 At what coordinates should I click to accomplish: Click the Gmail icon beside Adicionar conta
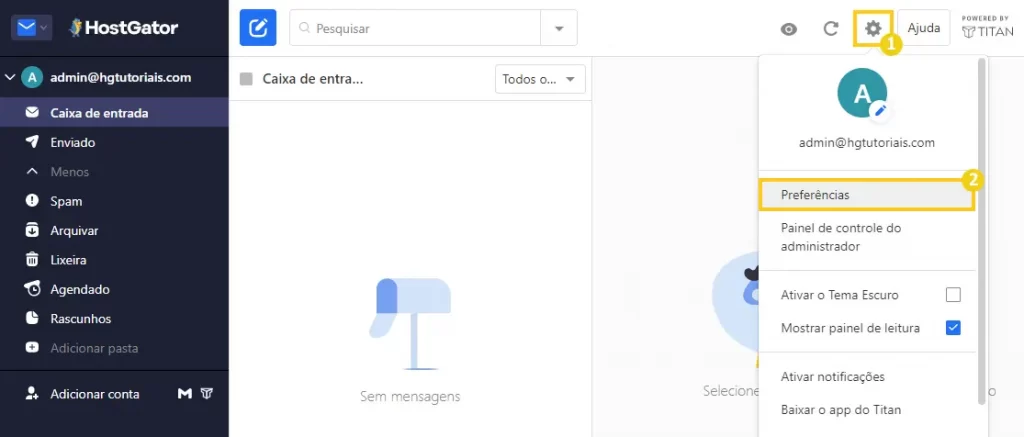pyautogui.click(x=185, y=394)
